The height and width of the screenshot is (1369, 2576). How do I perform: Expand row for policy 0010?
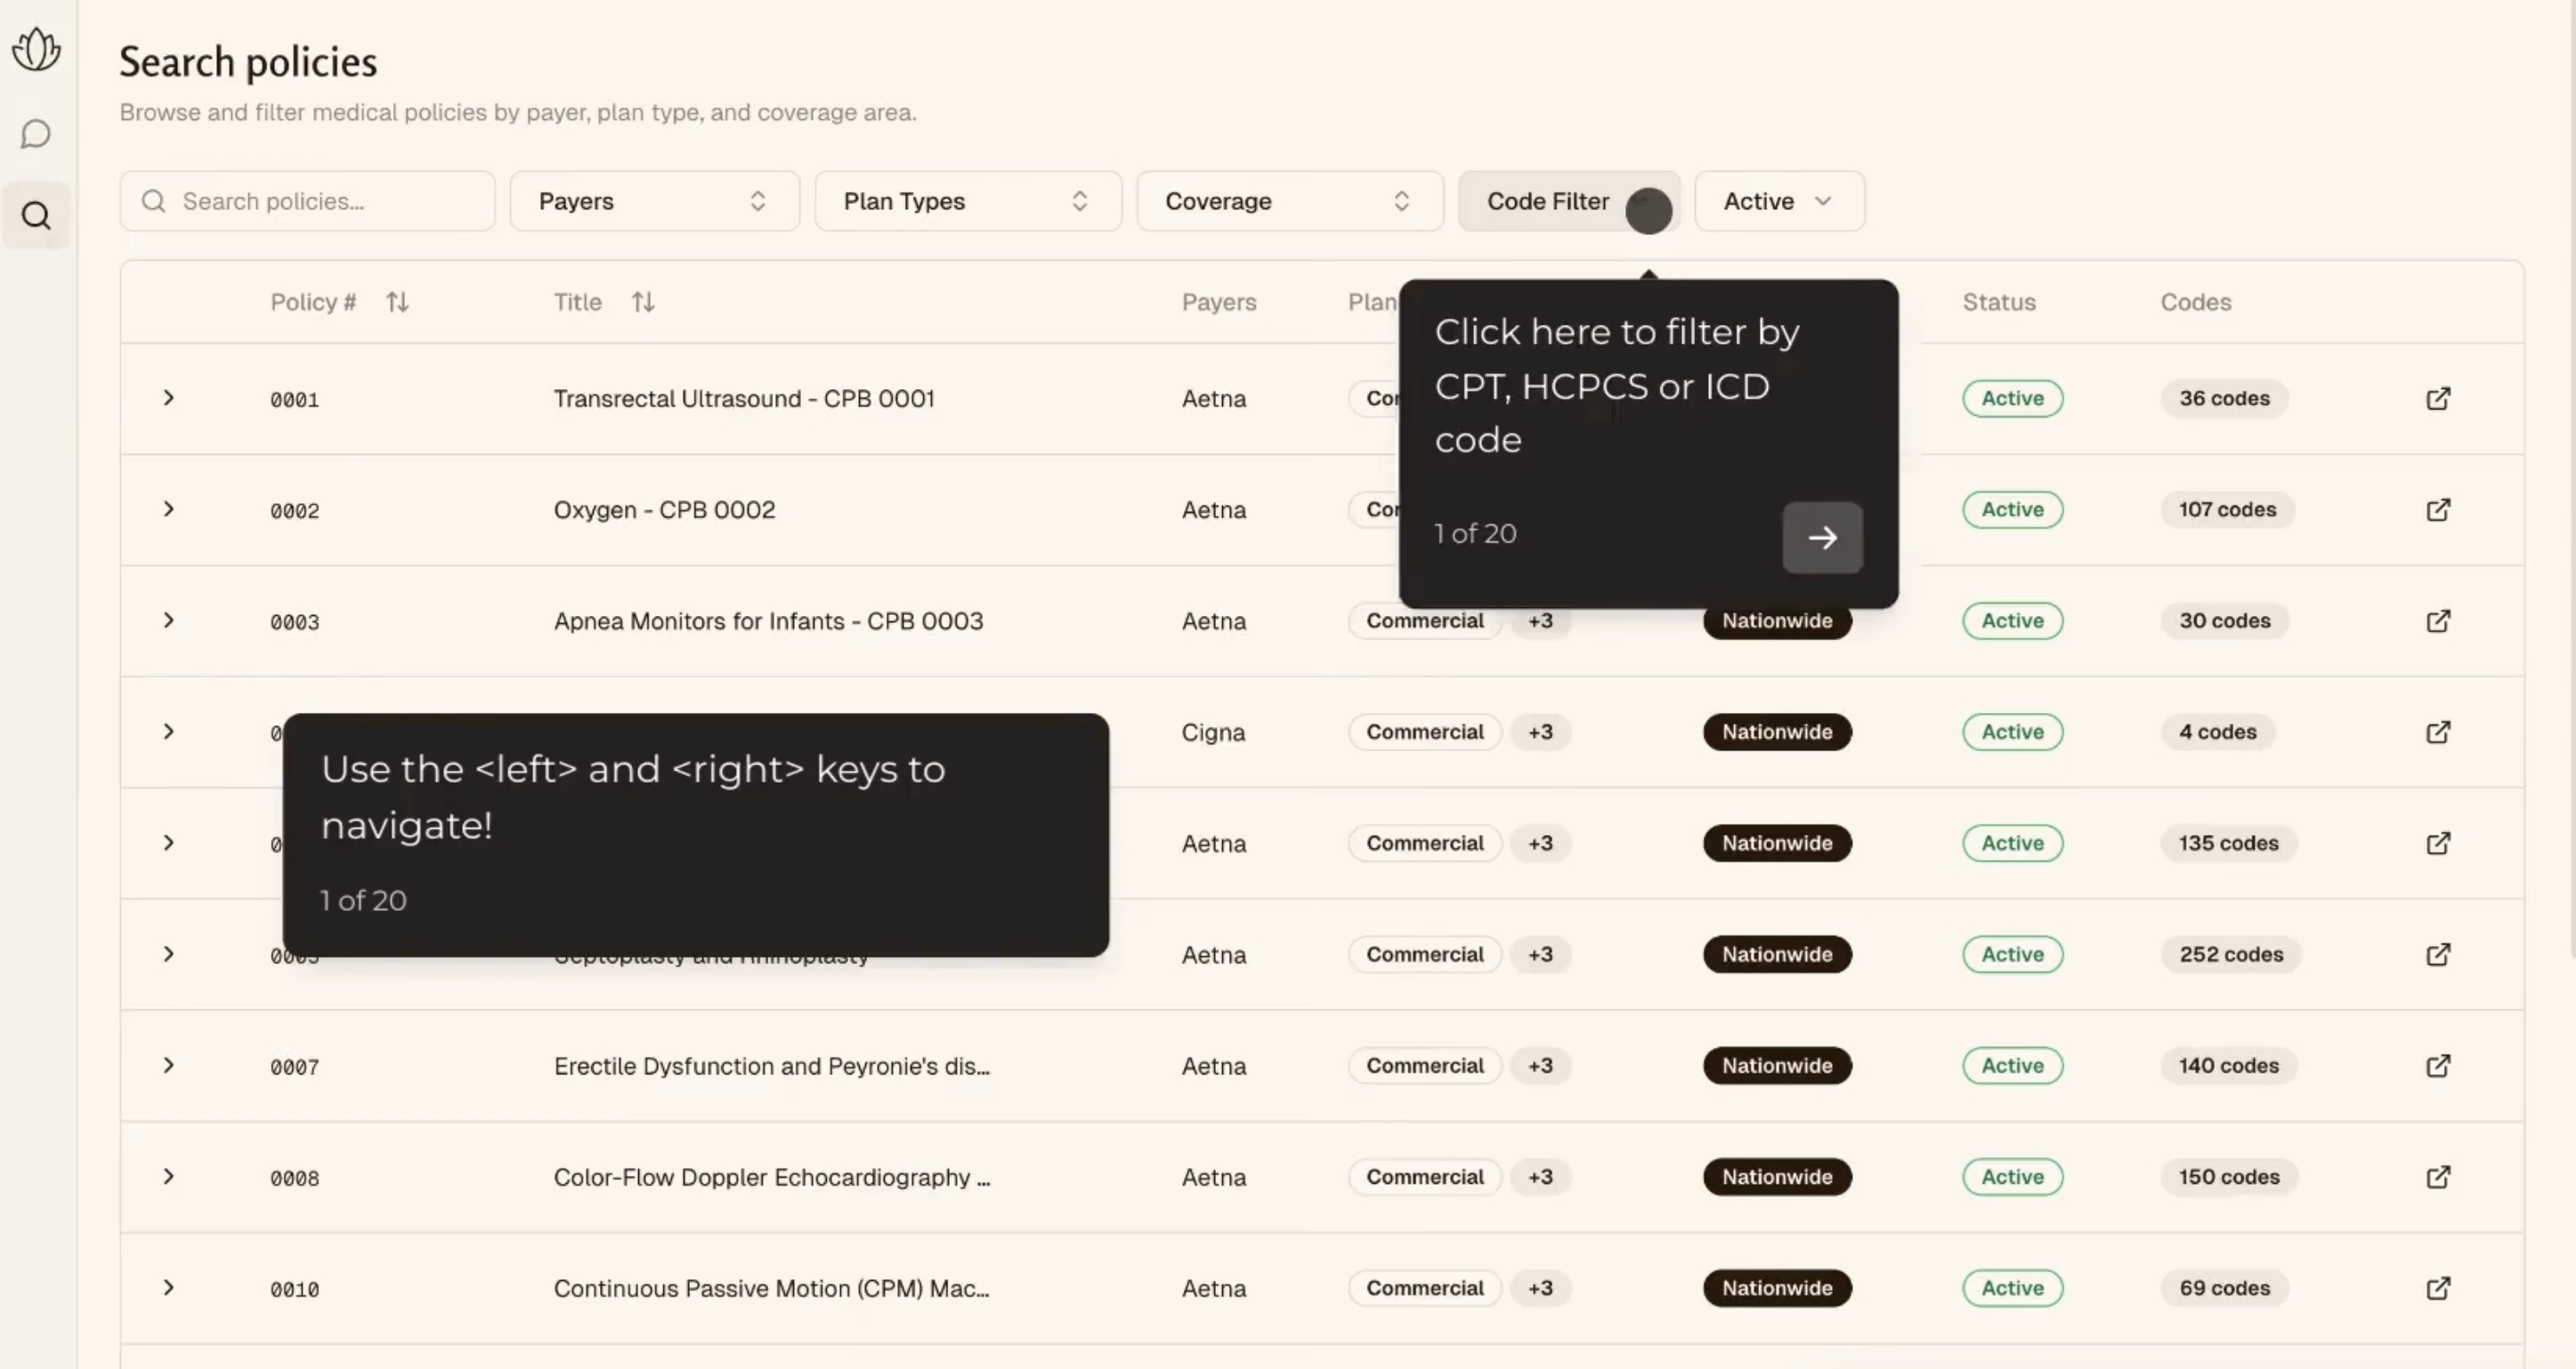168,1288
